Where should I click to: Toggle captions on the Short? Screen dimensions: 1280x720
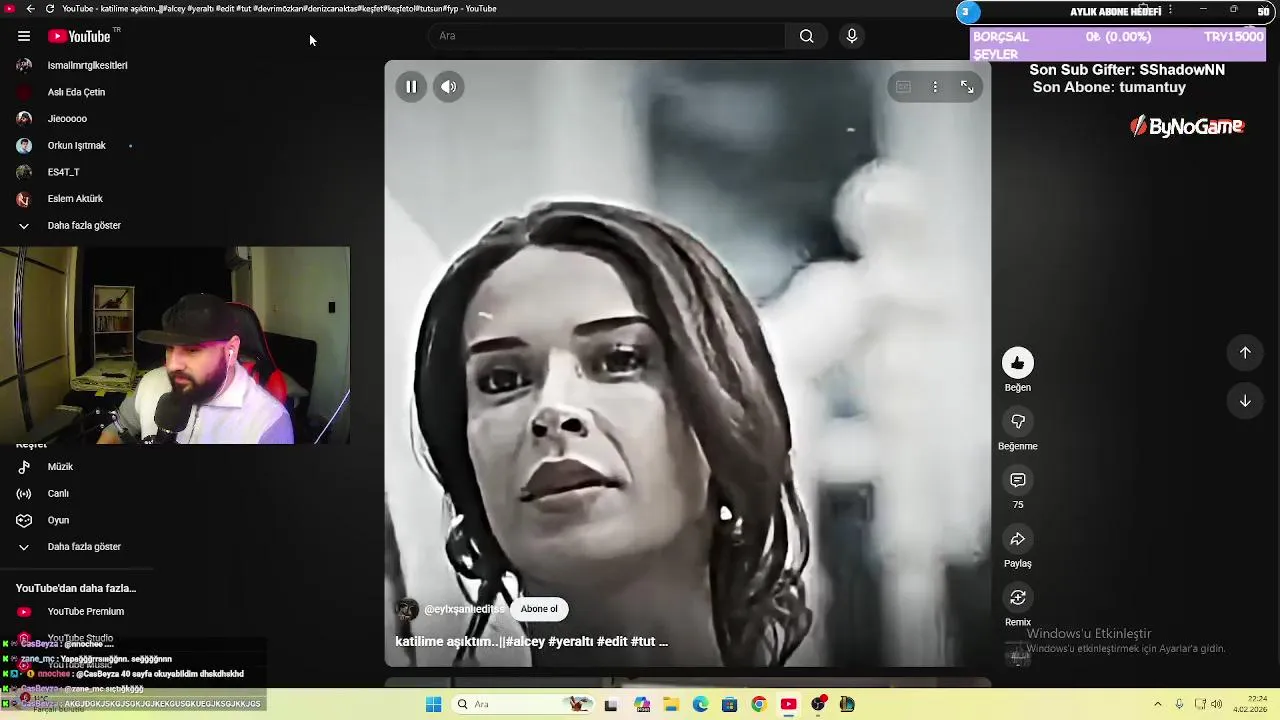coord(903,87)
